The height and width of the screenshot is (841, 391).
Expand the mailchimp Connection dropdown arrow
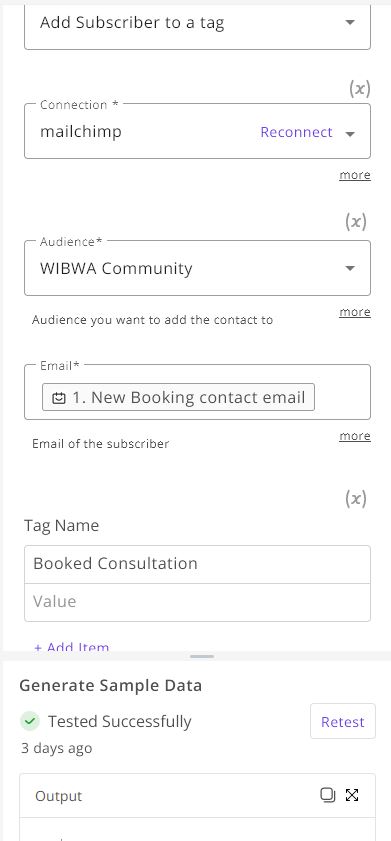(x=350, y=134)
